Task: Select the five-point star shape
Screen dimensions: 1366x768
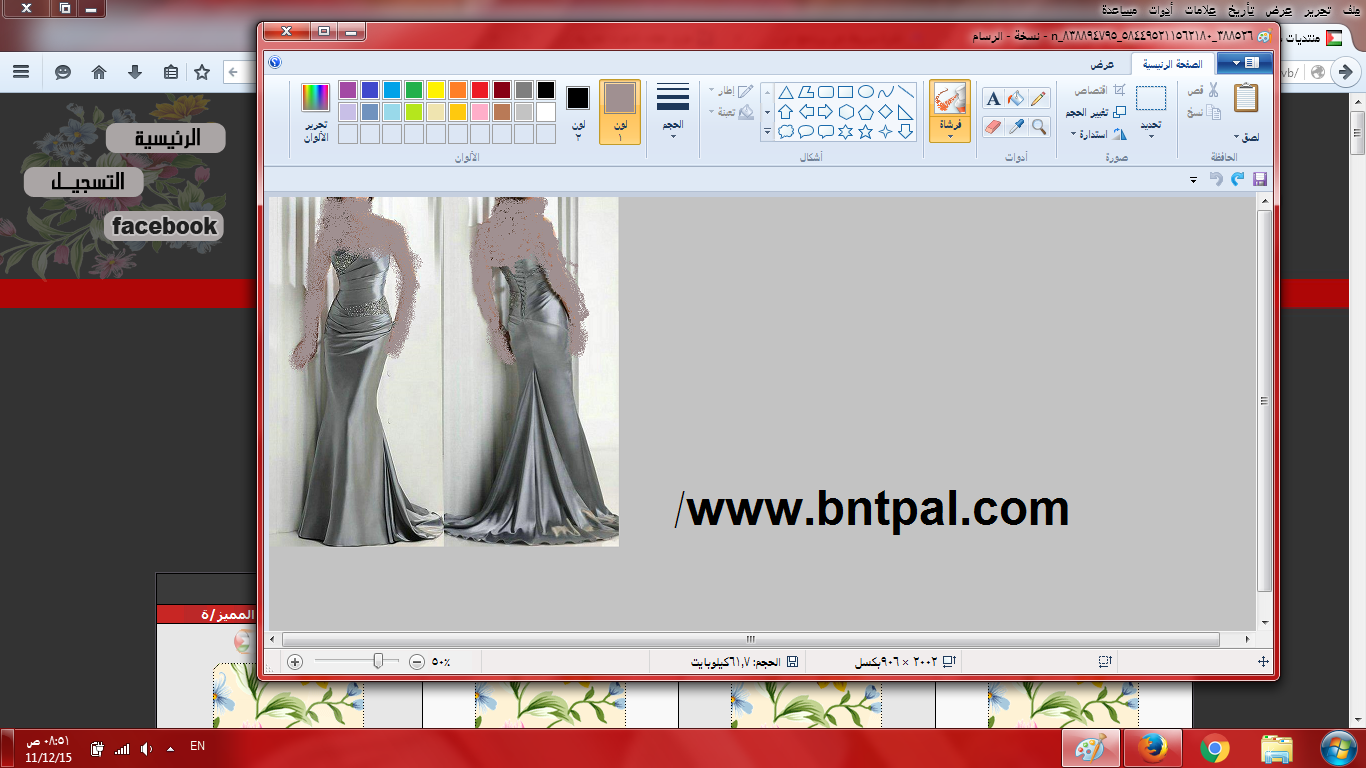Action: (865, 132)
